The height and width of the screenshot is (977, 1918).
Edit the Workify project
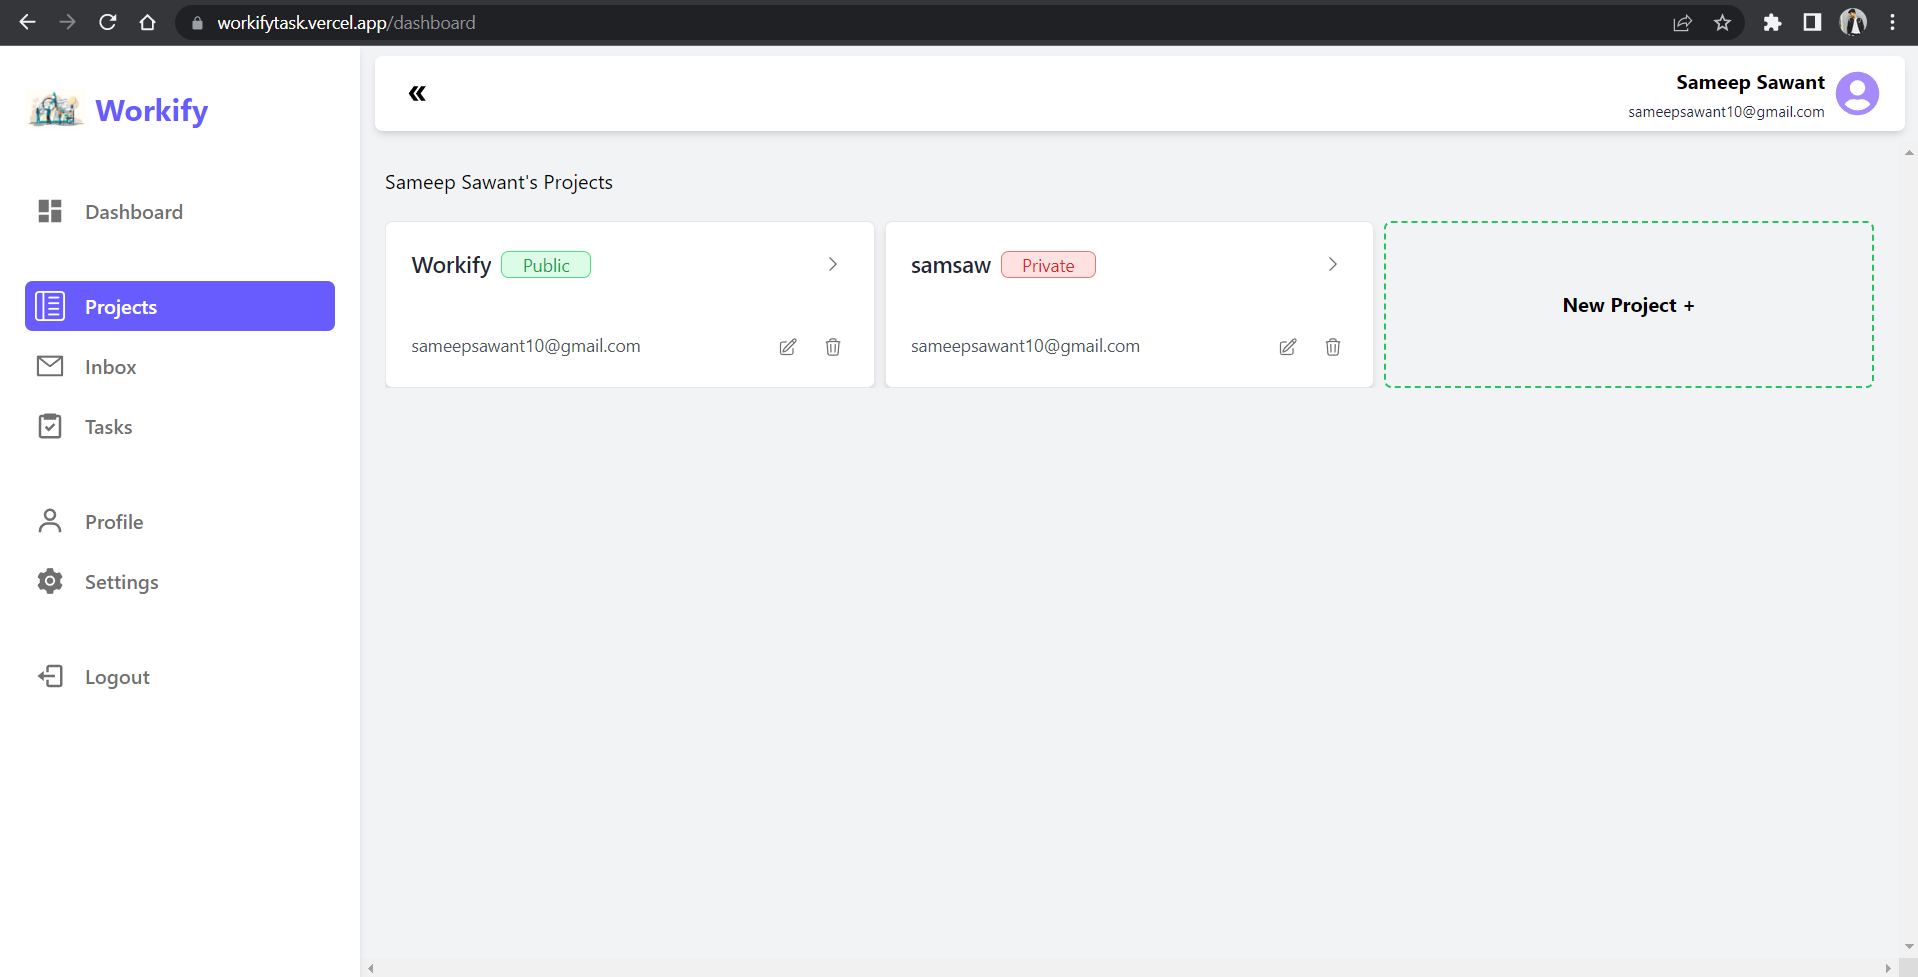tap(788, 347)
